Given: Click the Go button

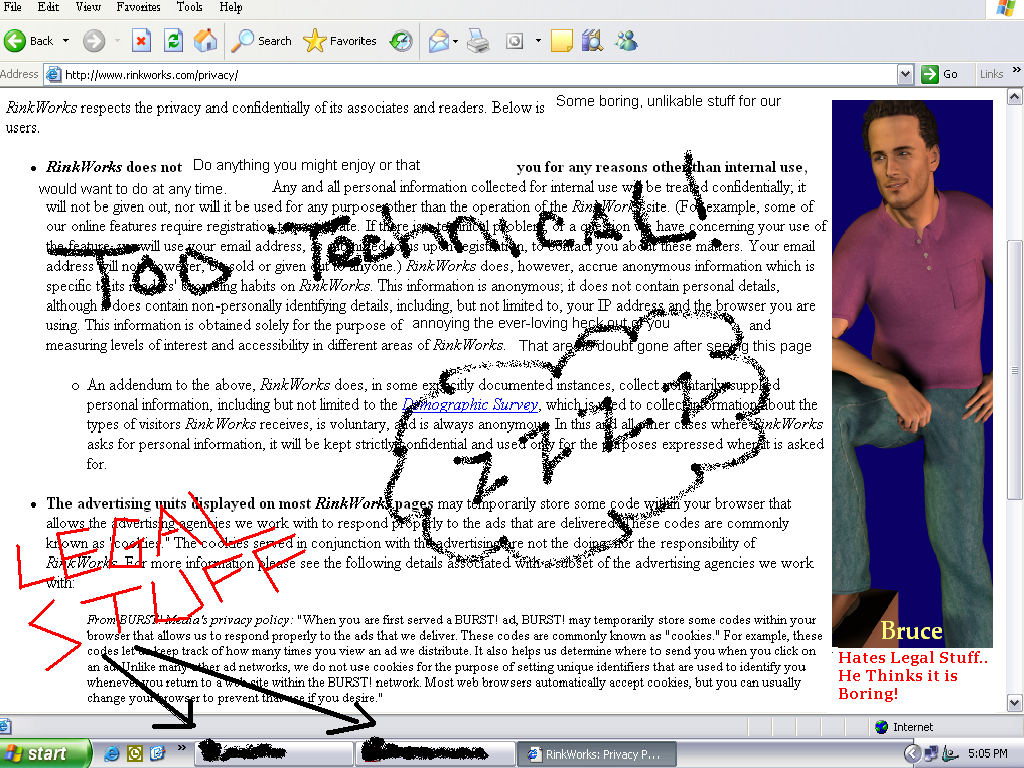Looking at the screenshot, I should pos(940,74).
